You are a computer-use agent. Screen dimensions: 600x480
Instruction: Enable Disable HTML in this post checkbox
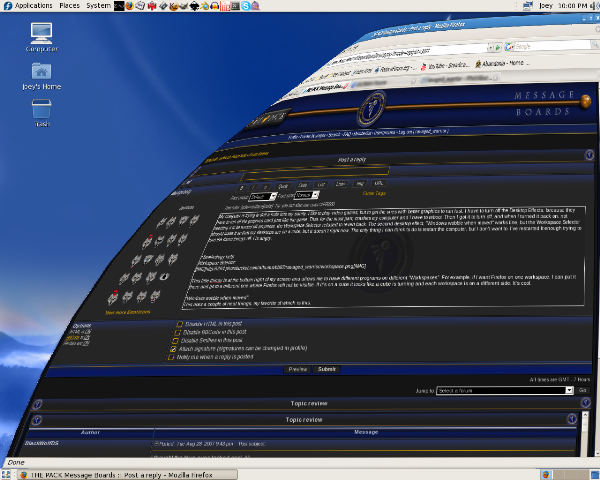[x=179, y=324]
